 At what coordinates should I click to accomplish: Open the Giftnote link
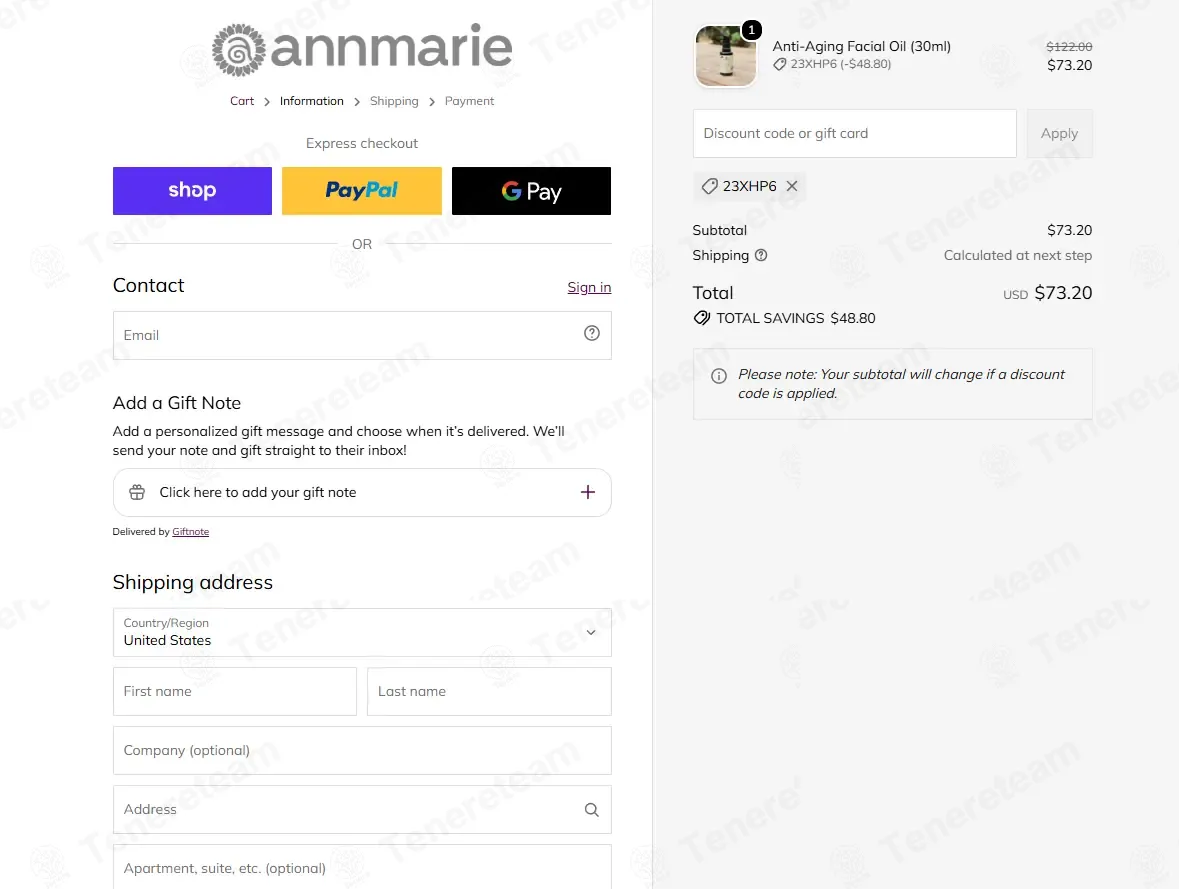[190, 532]
